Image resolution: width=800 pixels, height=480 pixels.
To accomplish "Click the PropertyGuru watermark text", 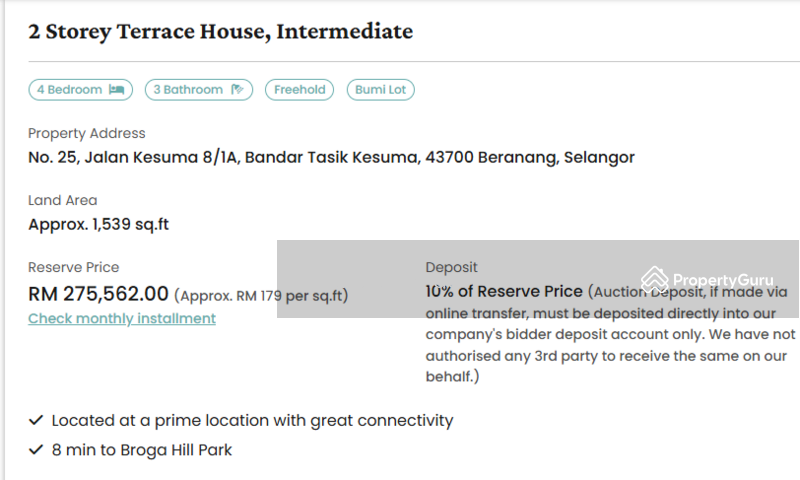I will 723,280.
